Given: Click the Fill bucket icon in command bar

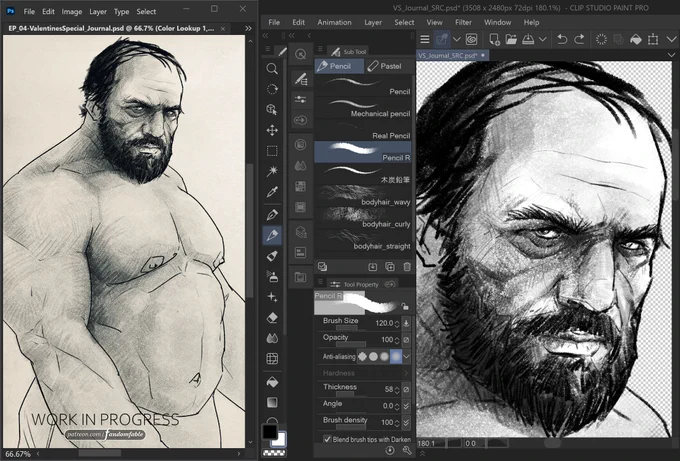Looking at the screenshot, I should click(x=635, y=39).
